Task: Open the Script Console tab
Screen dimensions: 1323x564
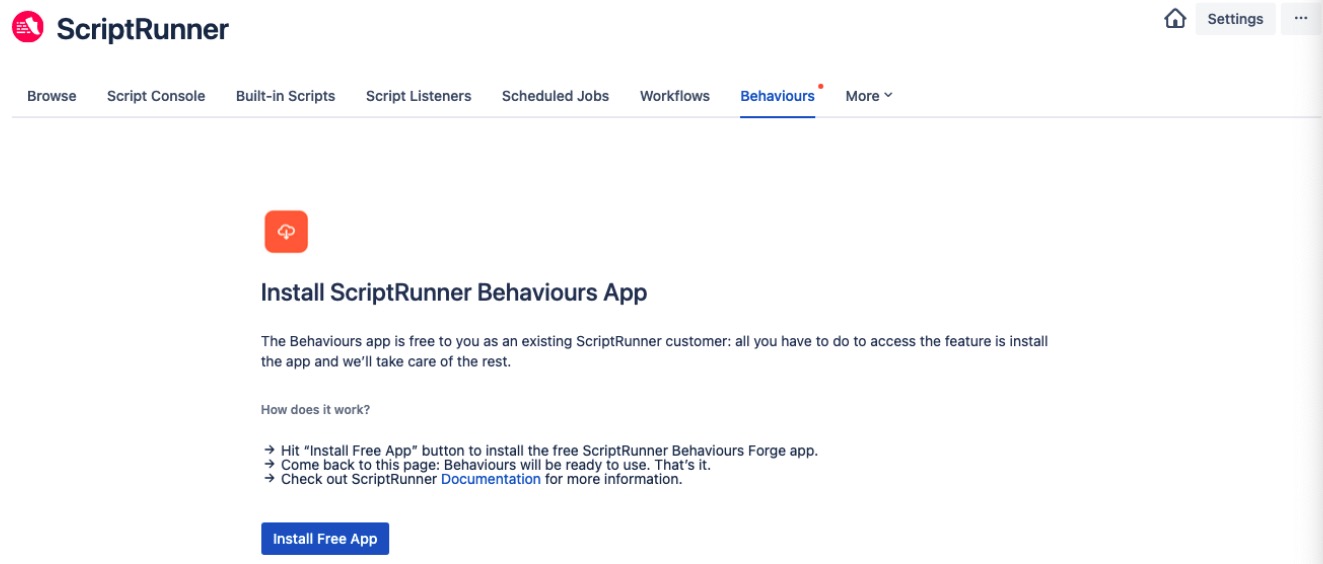Action: 156,96
